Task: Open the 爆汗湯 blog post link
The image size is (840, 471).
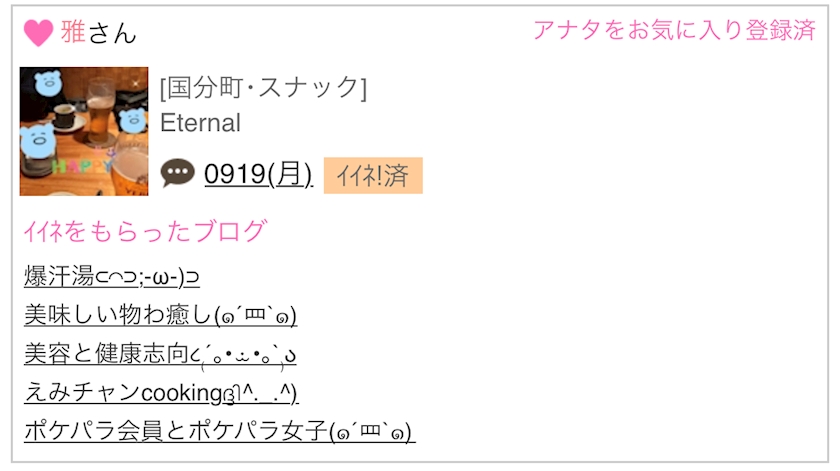Action: 111,276
